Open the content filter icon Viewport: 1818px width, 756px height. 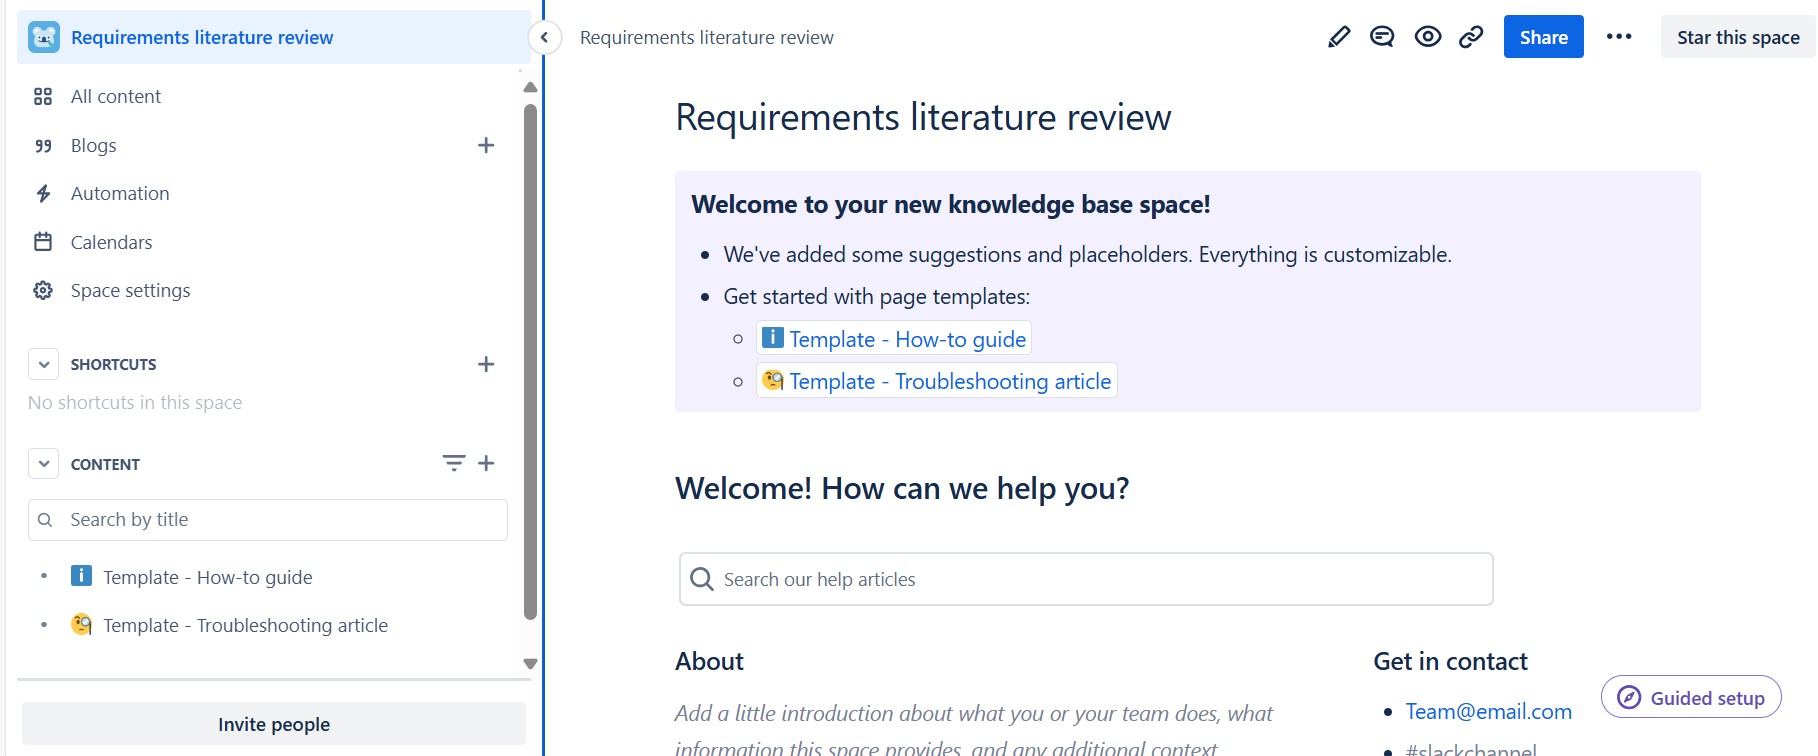(x=454, y=463)
